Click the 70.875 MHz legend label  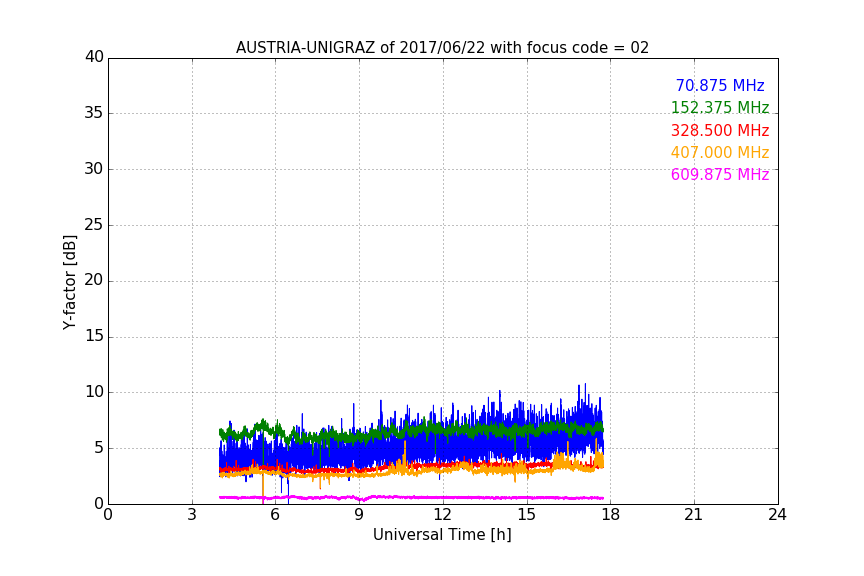click(x=720, y=85)
